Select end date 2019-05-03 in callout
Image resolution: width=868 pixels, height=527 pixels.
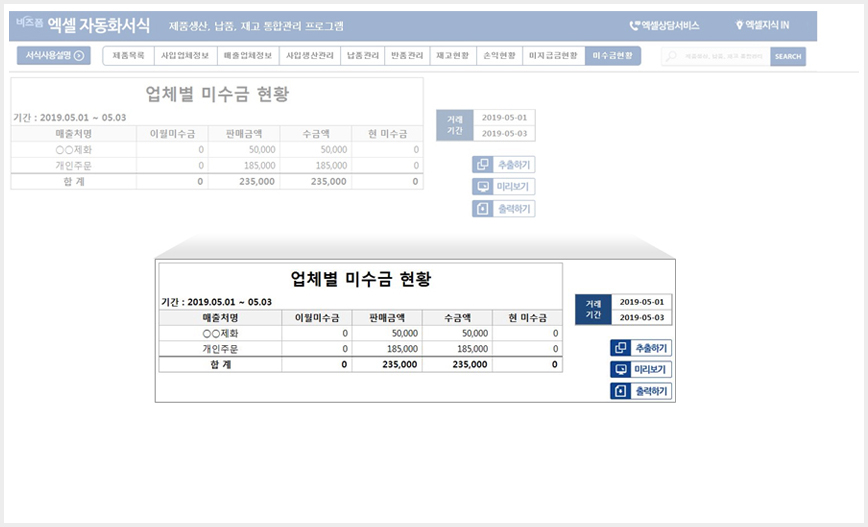[x=642, y=317]
